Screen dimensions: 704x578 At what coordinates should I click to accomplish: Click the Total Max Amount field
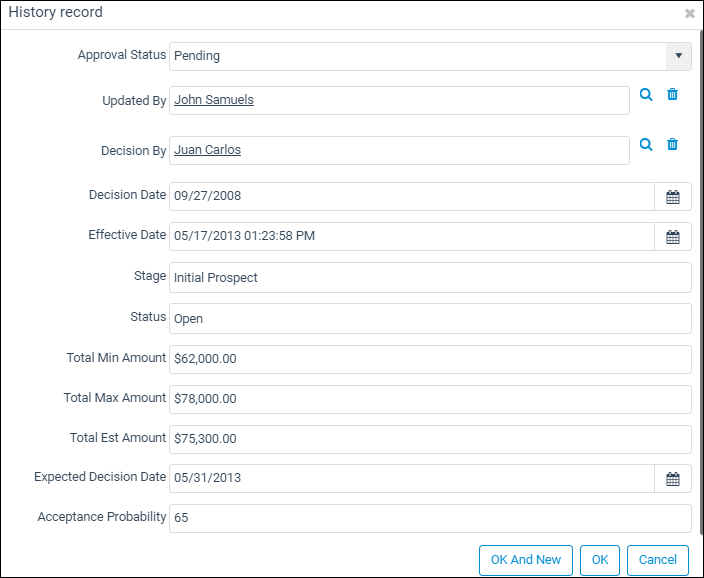[430, 399]
